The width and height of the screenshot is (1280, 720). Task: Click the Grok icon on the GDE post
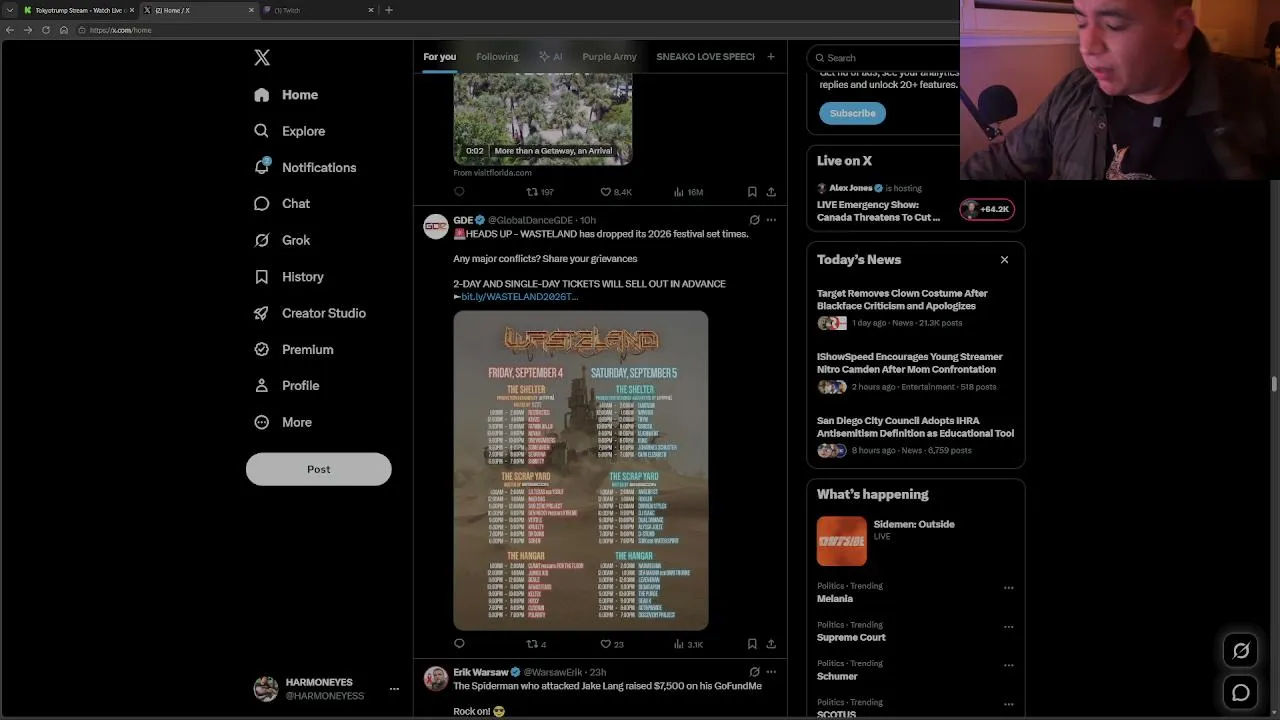tap(754, 220)
